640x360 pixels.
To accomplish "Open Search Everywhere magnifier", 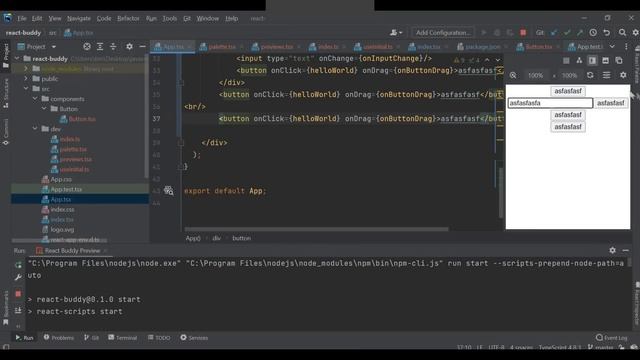I will click(x=622, y=32).
